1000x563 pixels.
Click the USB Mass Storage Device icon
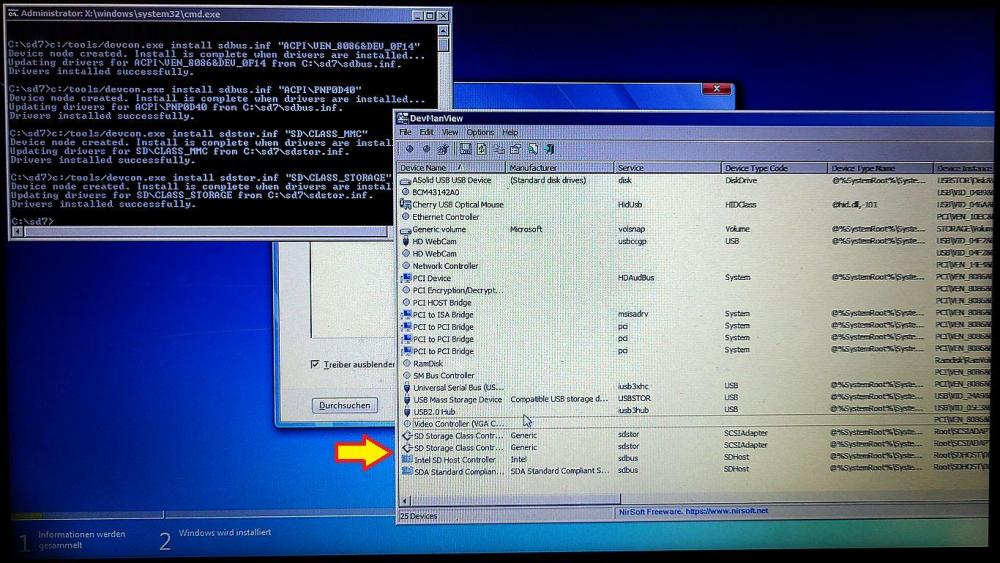point(406,399)
